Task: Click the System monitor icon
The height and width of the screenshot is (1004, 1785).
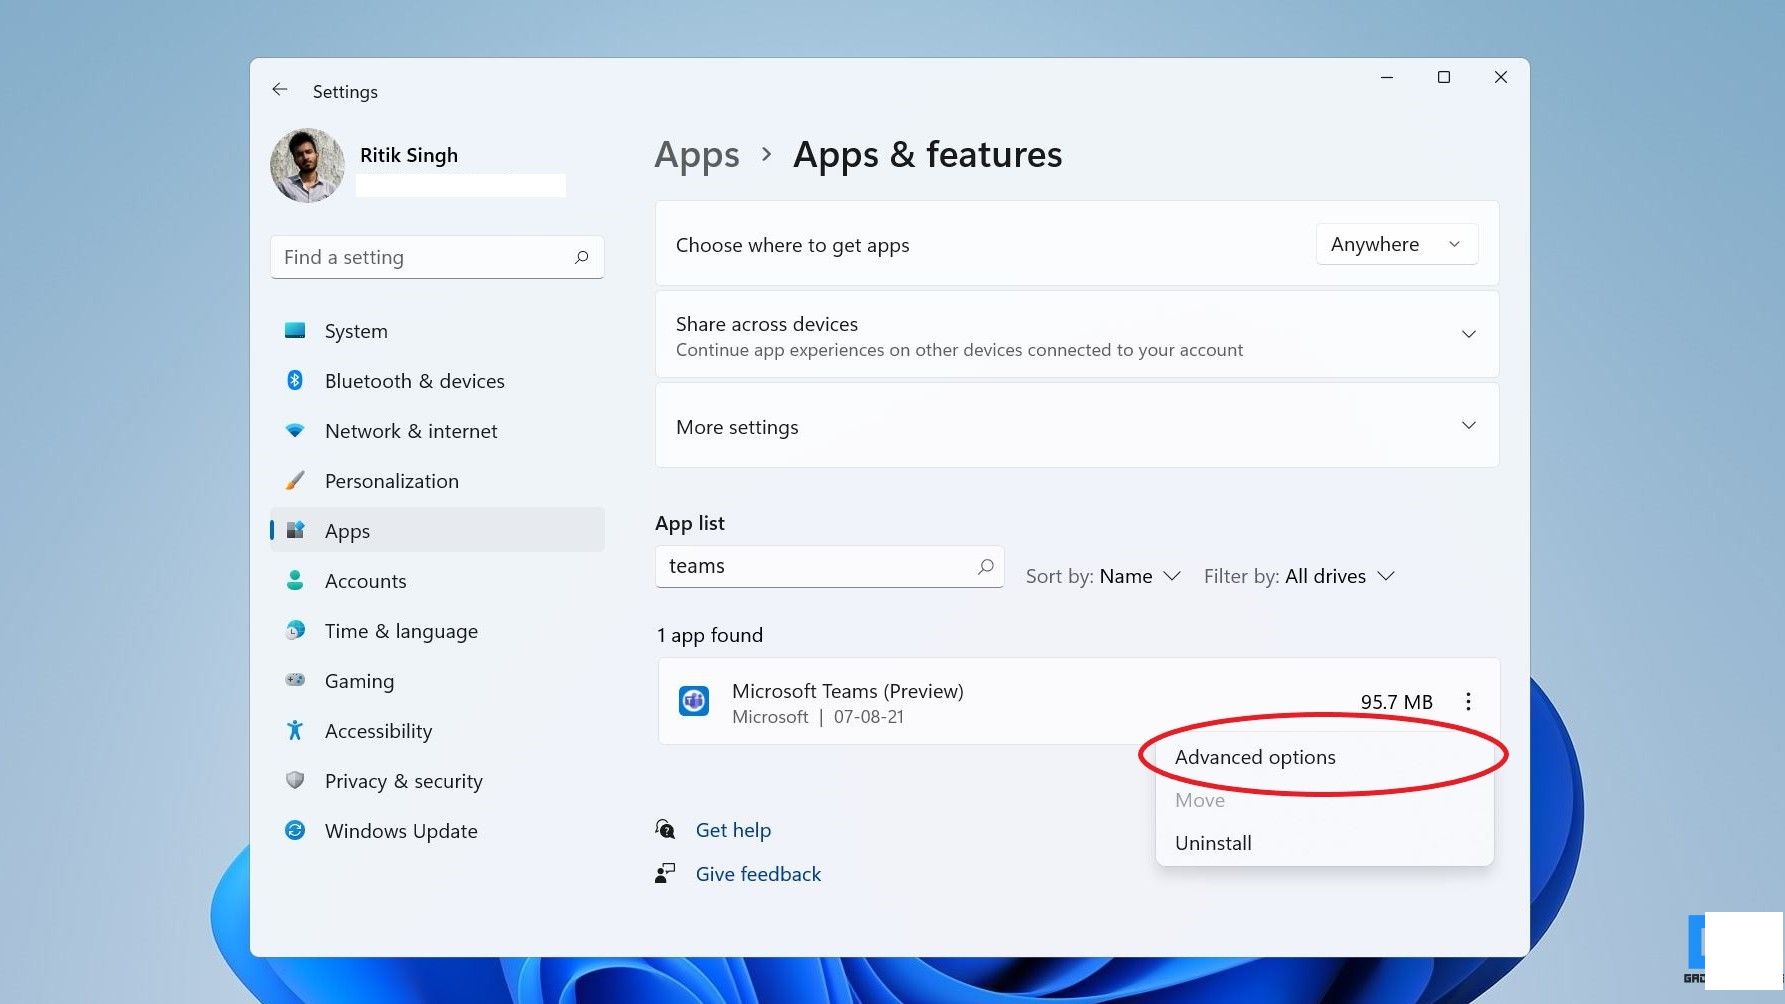Action: click(x=295, y=330)
